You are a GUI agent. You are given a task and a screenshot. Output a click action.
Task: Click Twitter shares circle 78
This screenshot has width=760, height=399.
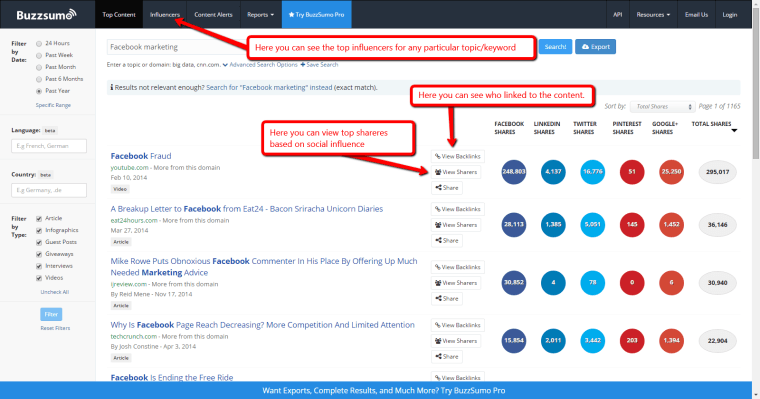click(x=592, y=283)
